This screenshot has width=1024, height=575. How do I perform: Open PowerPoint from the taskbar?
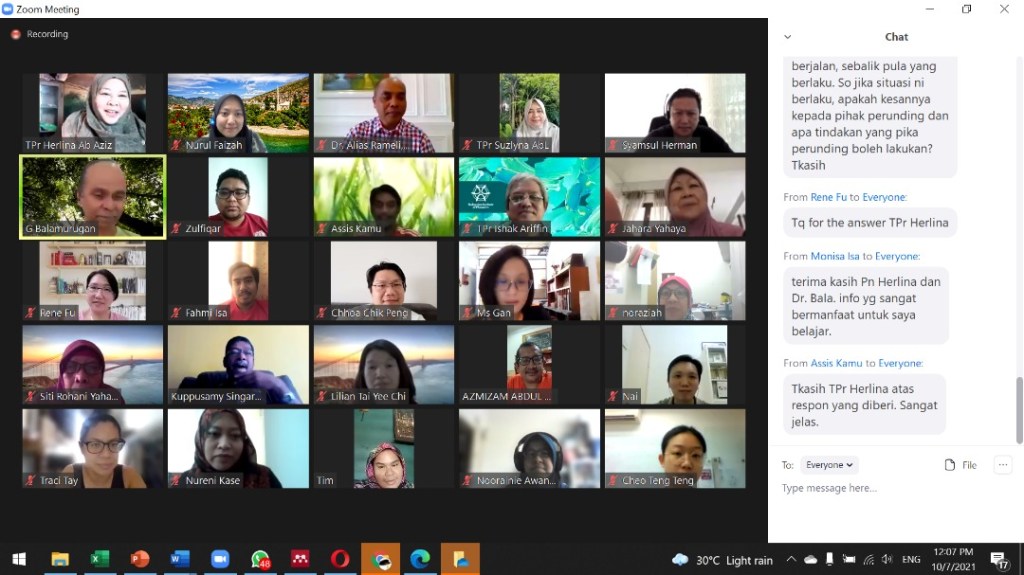coord(140,559)
